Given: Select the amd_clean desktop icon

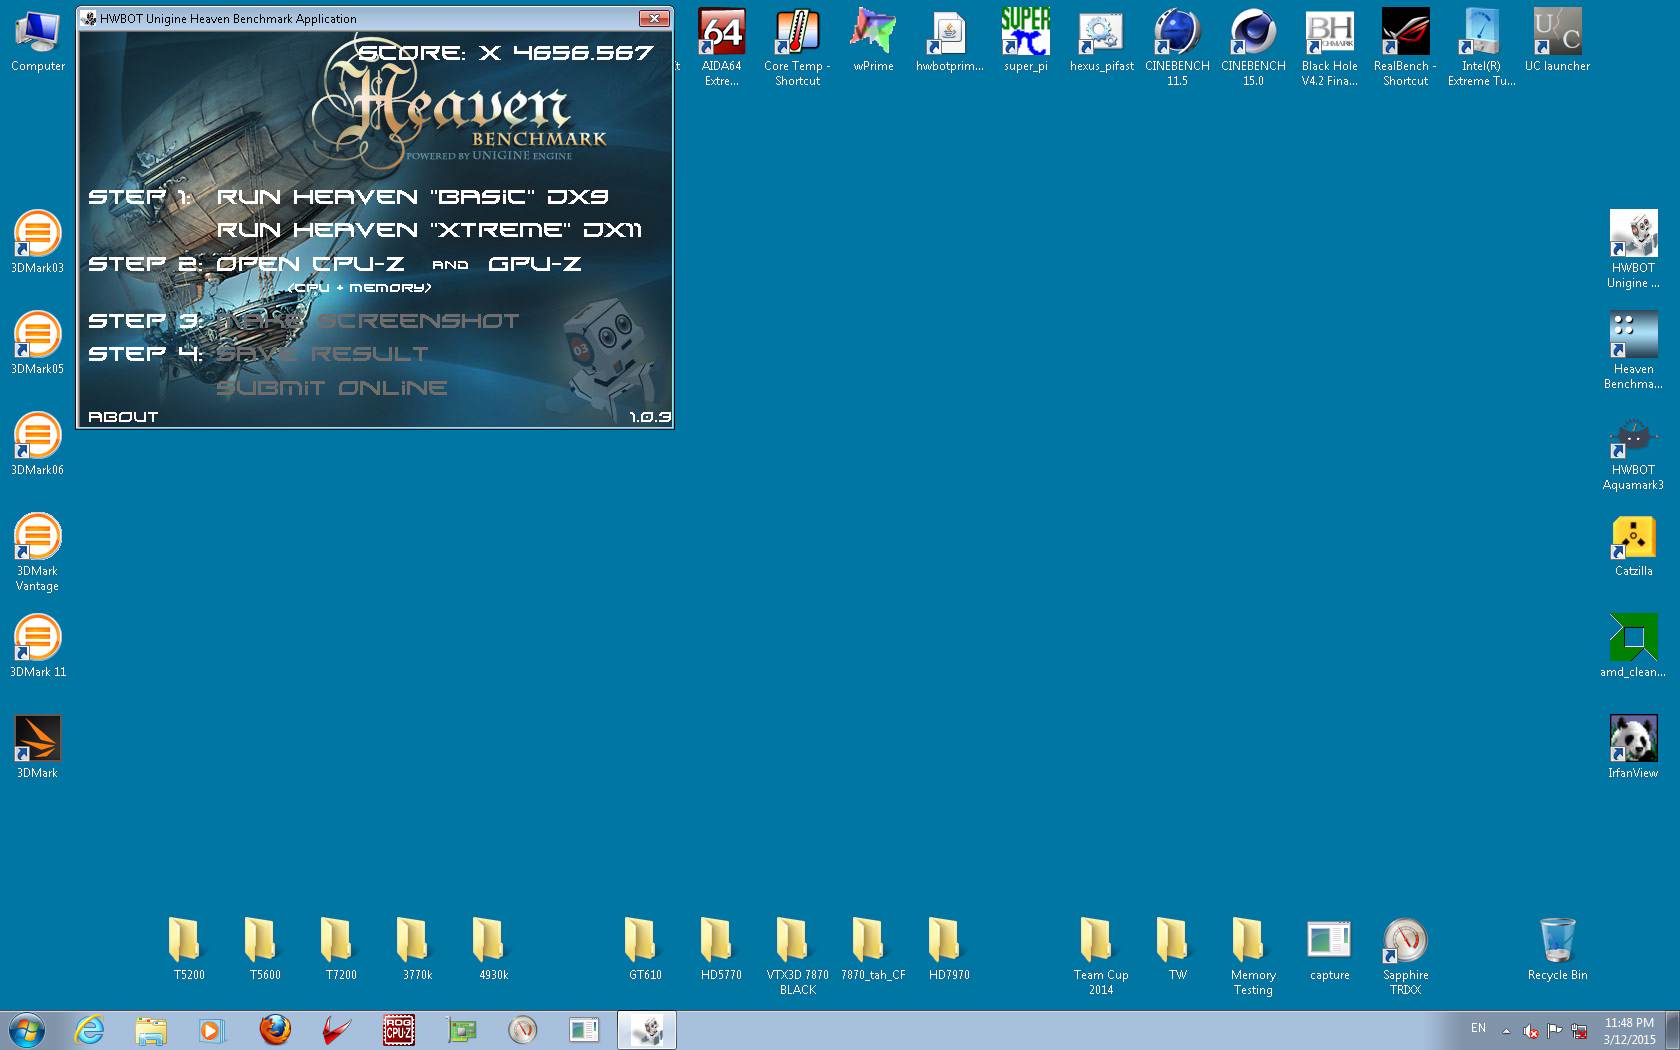Looking at the screenshot, I should [x=1634, y=645].
